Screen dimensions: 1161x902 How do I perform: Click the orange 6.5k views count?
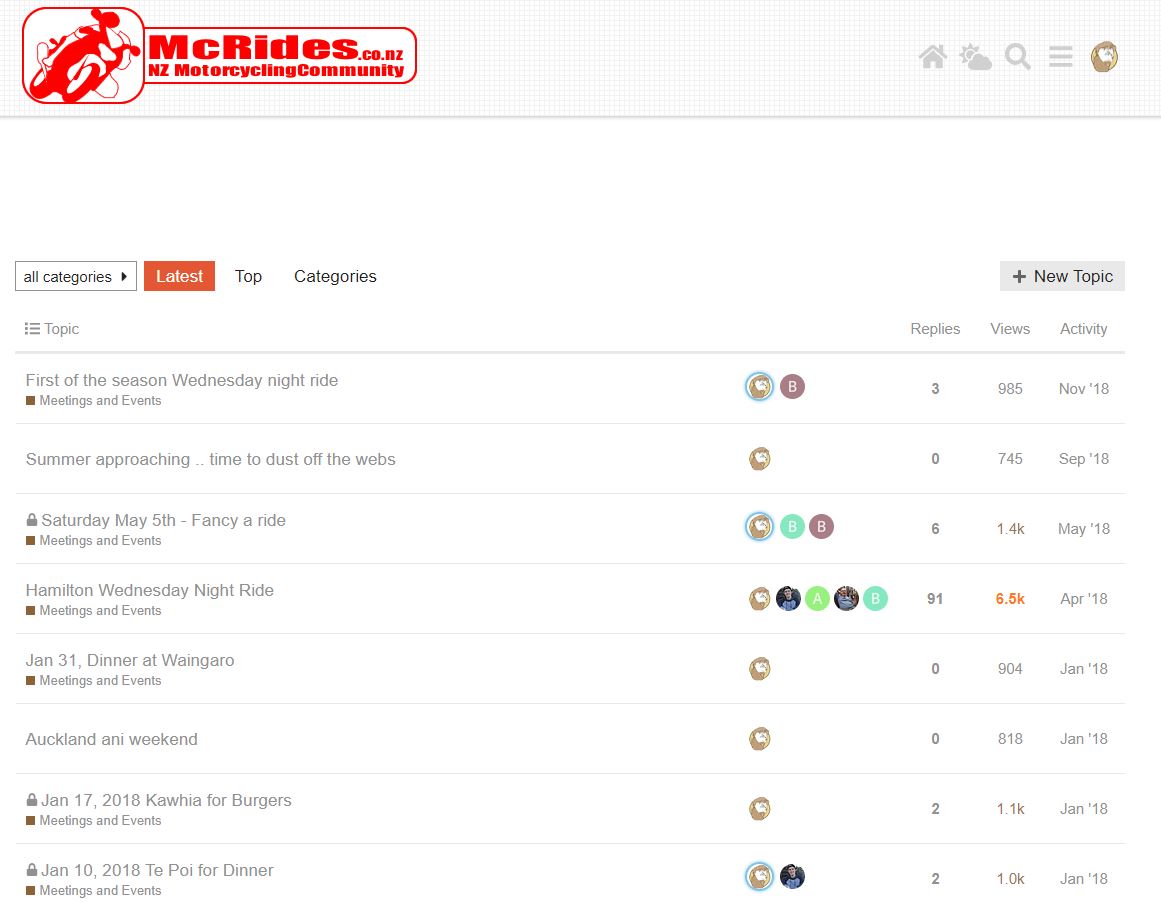(1010, 598)
